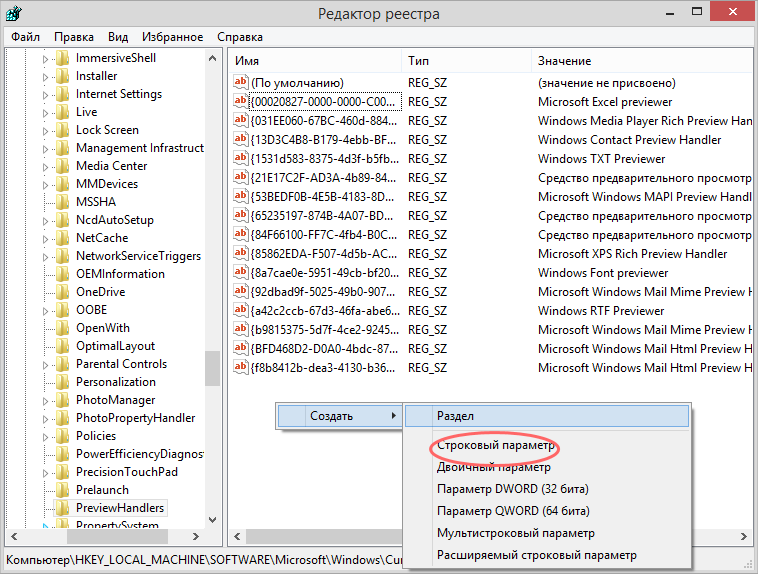The image size is (758, 574).
Task: Click the OneDrive folder icon
Action: [62, 292]
